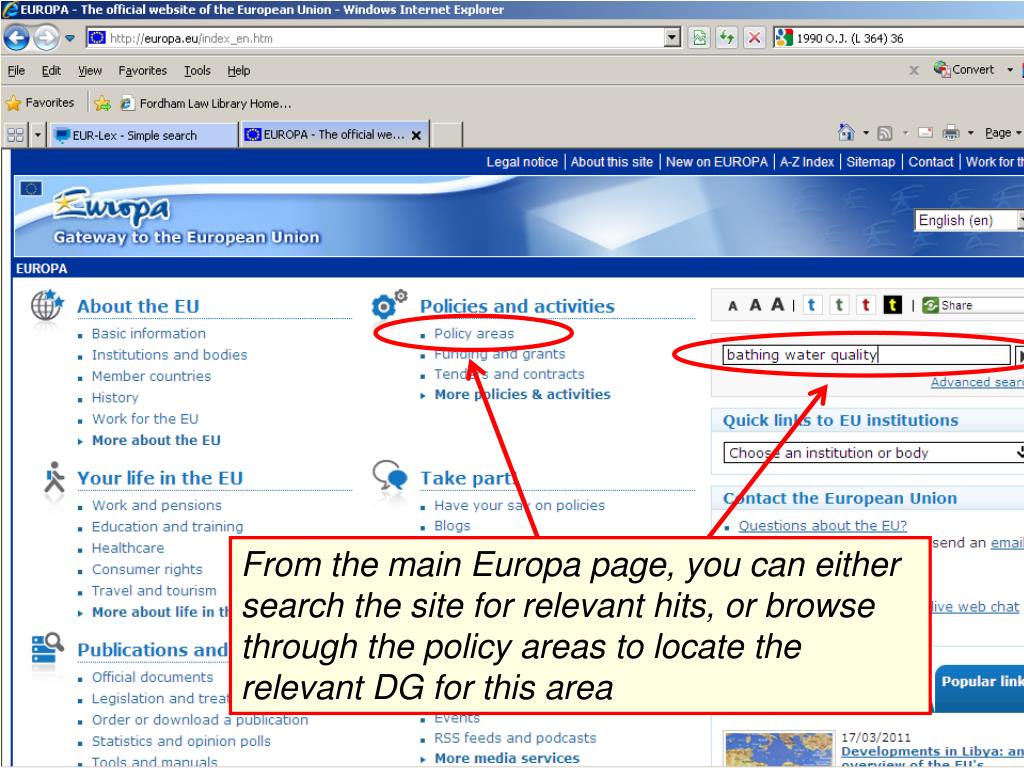This screenshot has height=768, width=1024.
Task: Choose the blue t color scheme
Action: point(812,305)
